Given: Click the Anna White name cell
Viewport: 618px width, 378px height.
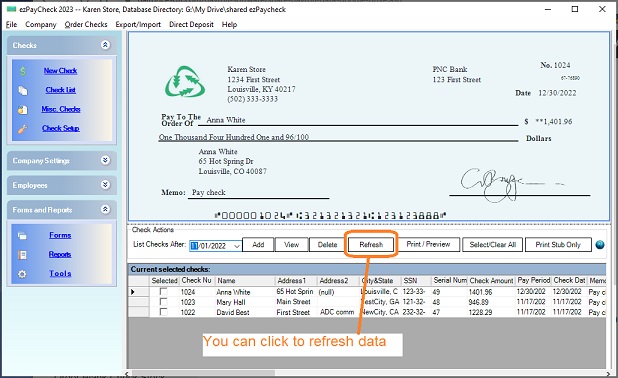Looking at the screenshot, I should coord(244,292).
